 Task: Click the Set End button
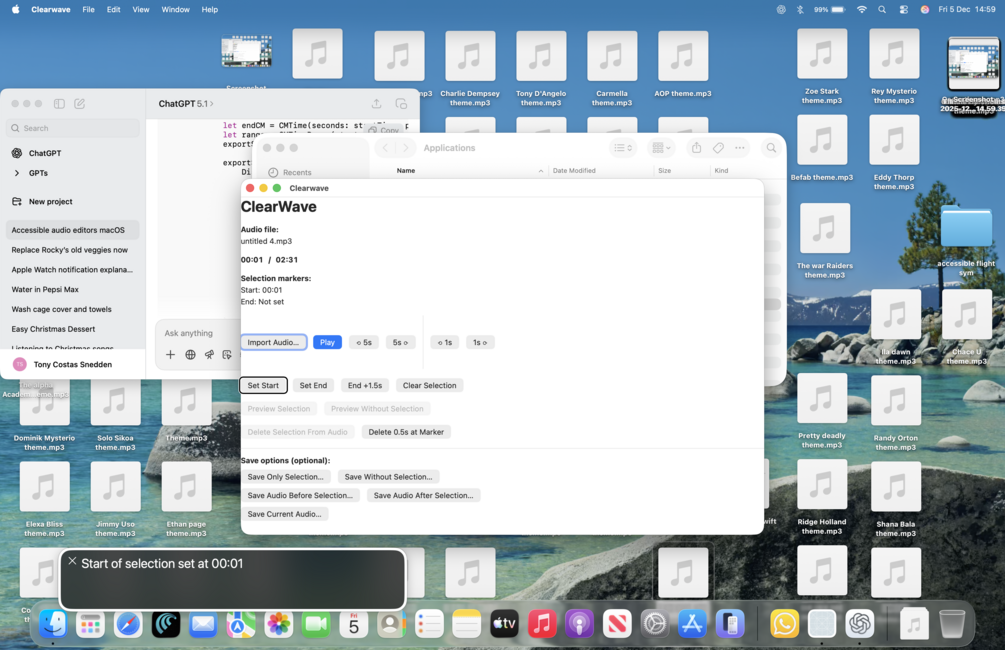[313, 385]
